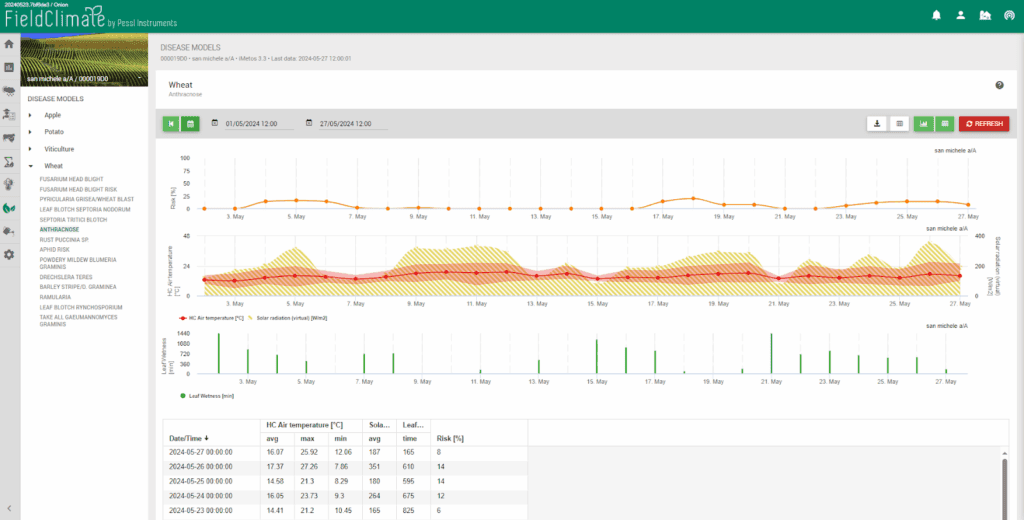Viewport: 1024px width, 520px height.
Task: Toggle the HC Air temperature legend marker
Action: (x=183, y=318)
